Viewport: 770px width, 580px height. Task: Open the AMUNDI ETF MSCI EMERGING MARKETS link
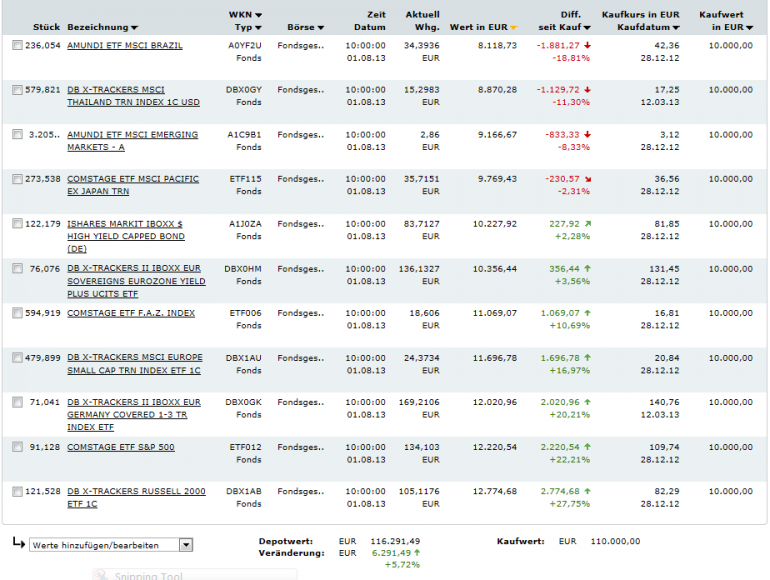click(133, 141)
